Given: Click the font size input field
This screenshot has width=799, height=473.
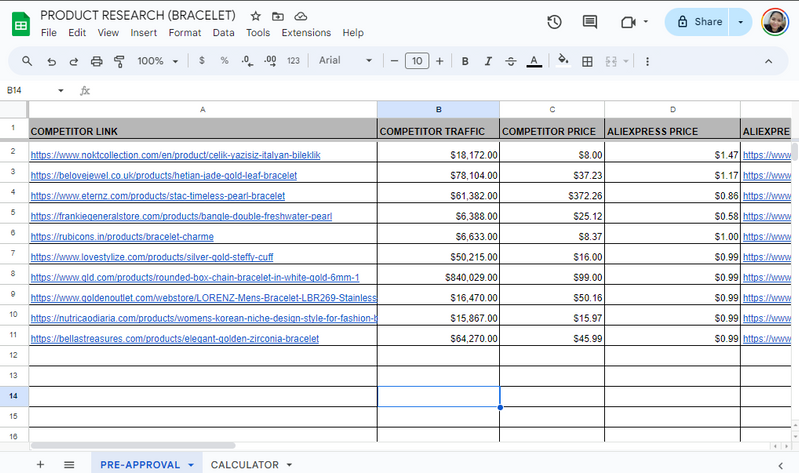Looking at the screenshot, I should point(417,61).
